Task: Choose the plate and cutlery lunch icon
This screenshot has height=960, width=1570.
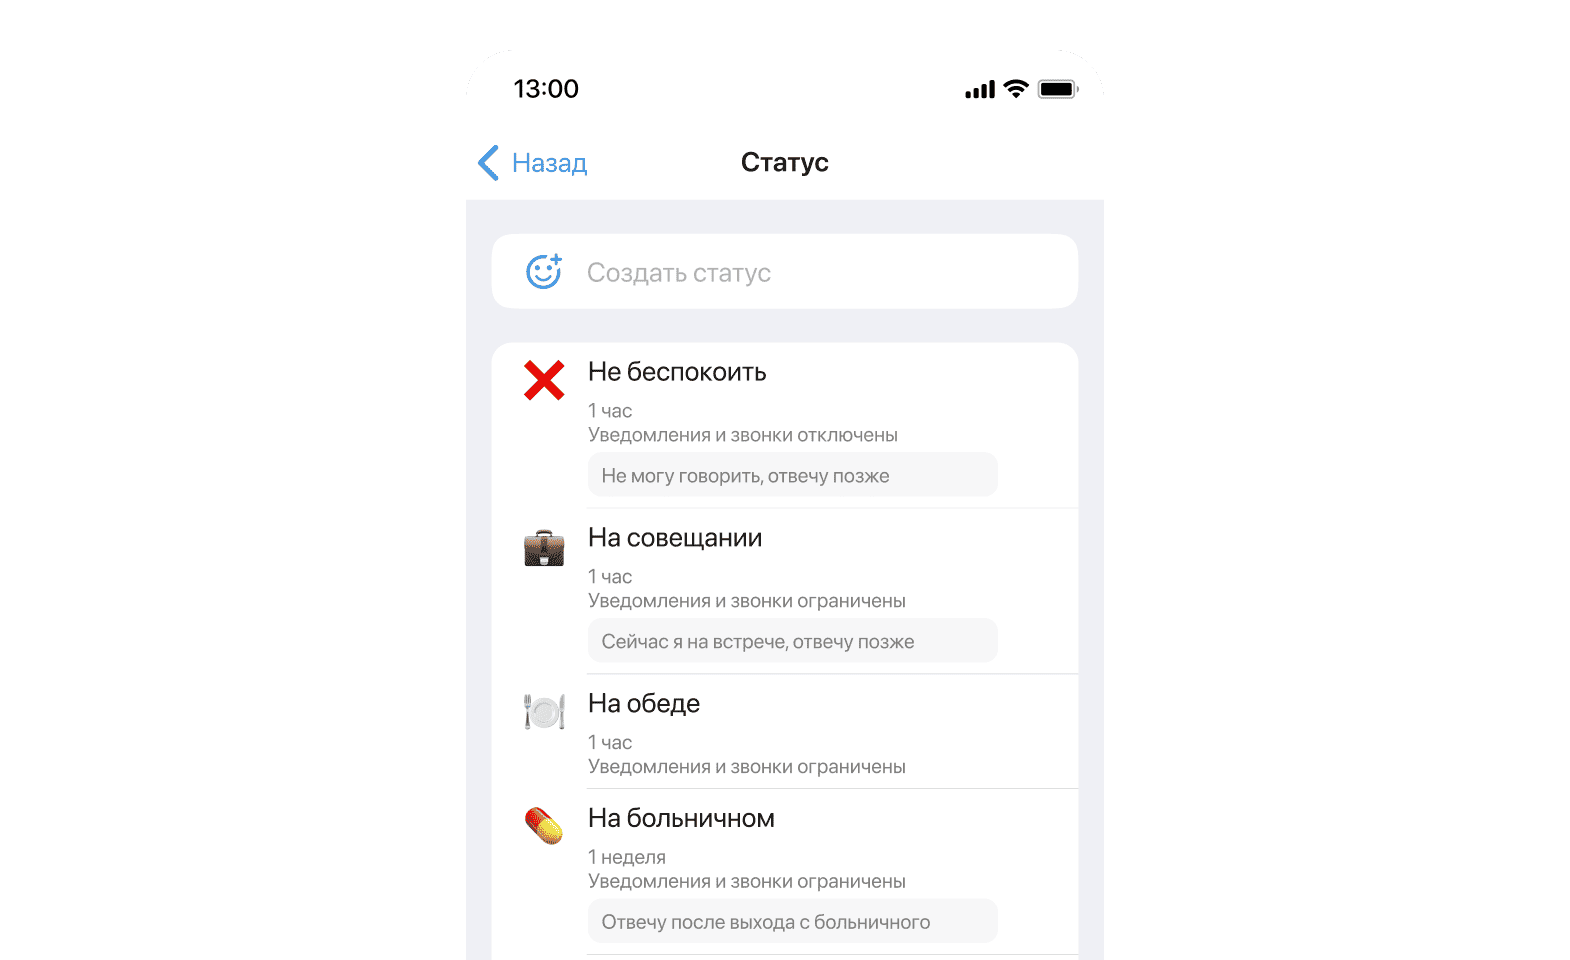Action: (x=544, y=711)
